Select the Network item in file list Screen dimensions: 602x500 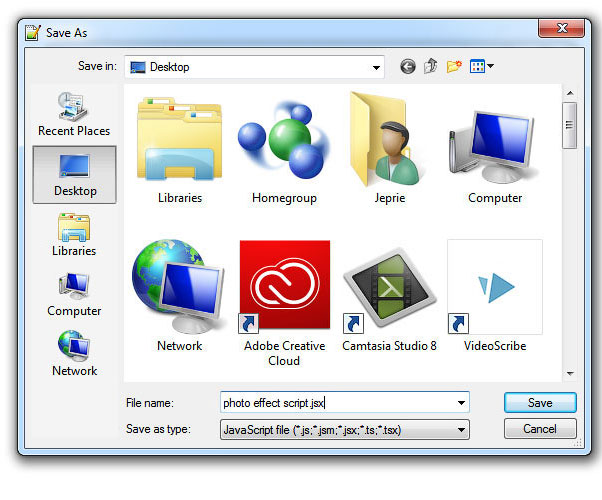[x=179, y=295]
